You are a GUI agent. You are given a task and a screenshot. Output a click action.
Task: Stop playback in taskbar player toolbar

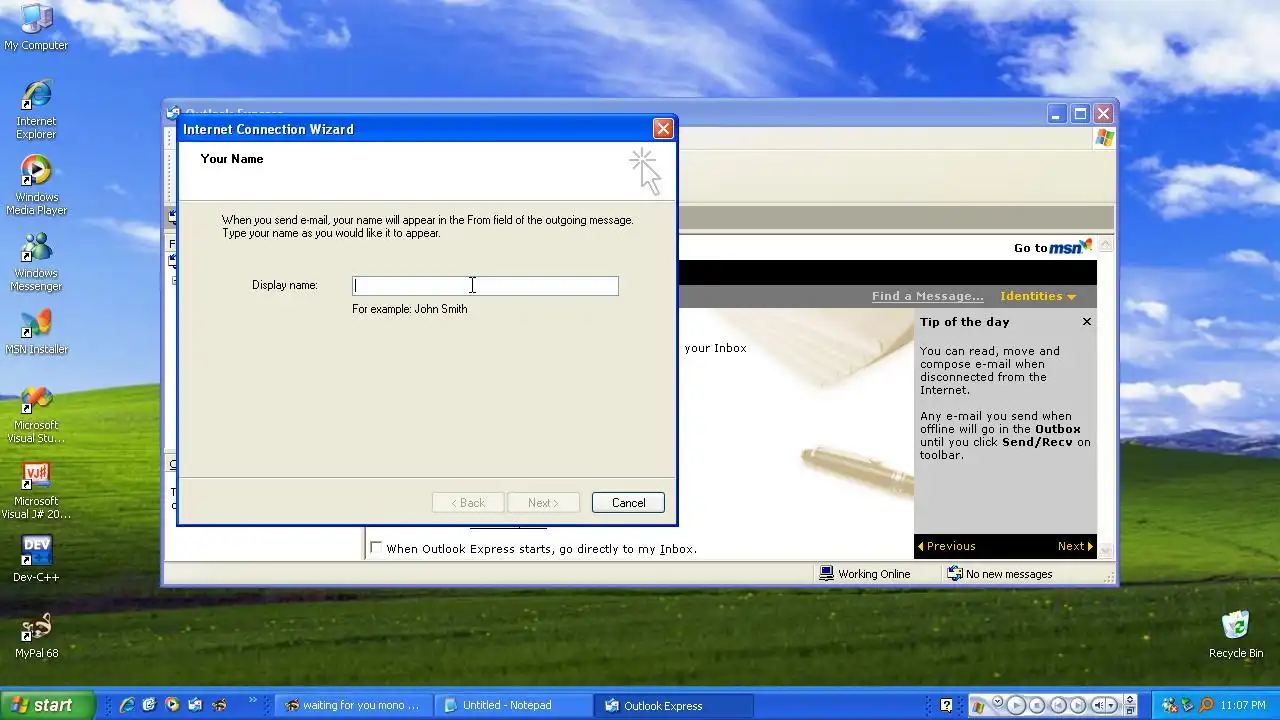1037,705
